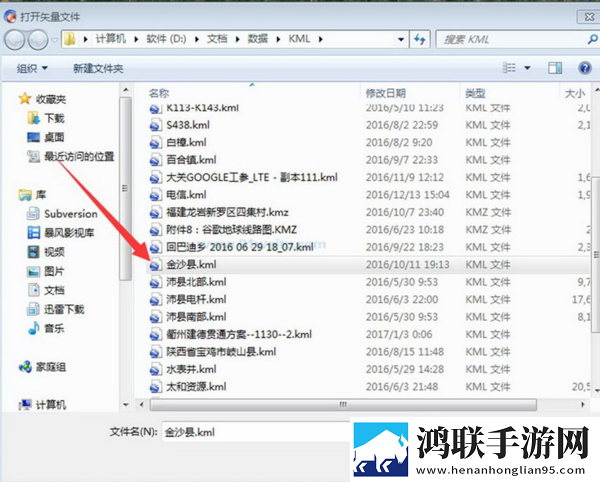This screenshot has height=482, width=600.
Task: Select 大关GOOGLE工参_LTE - 副本111.kml
Action: (252, 177)
